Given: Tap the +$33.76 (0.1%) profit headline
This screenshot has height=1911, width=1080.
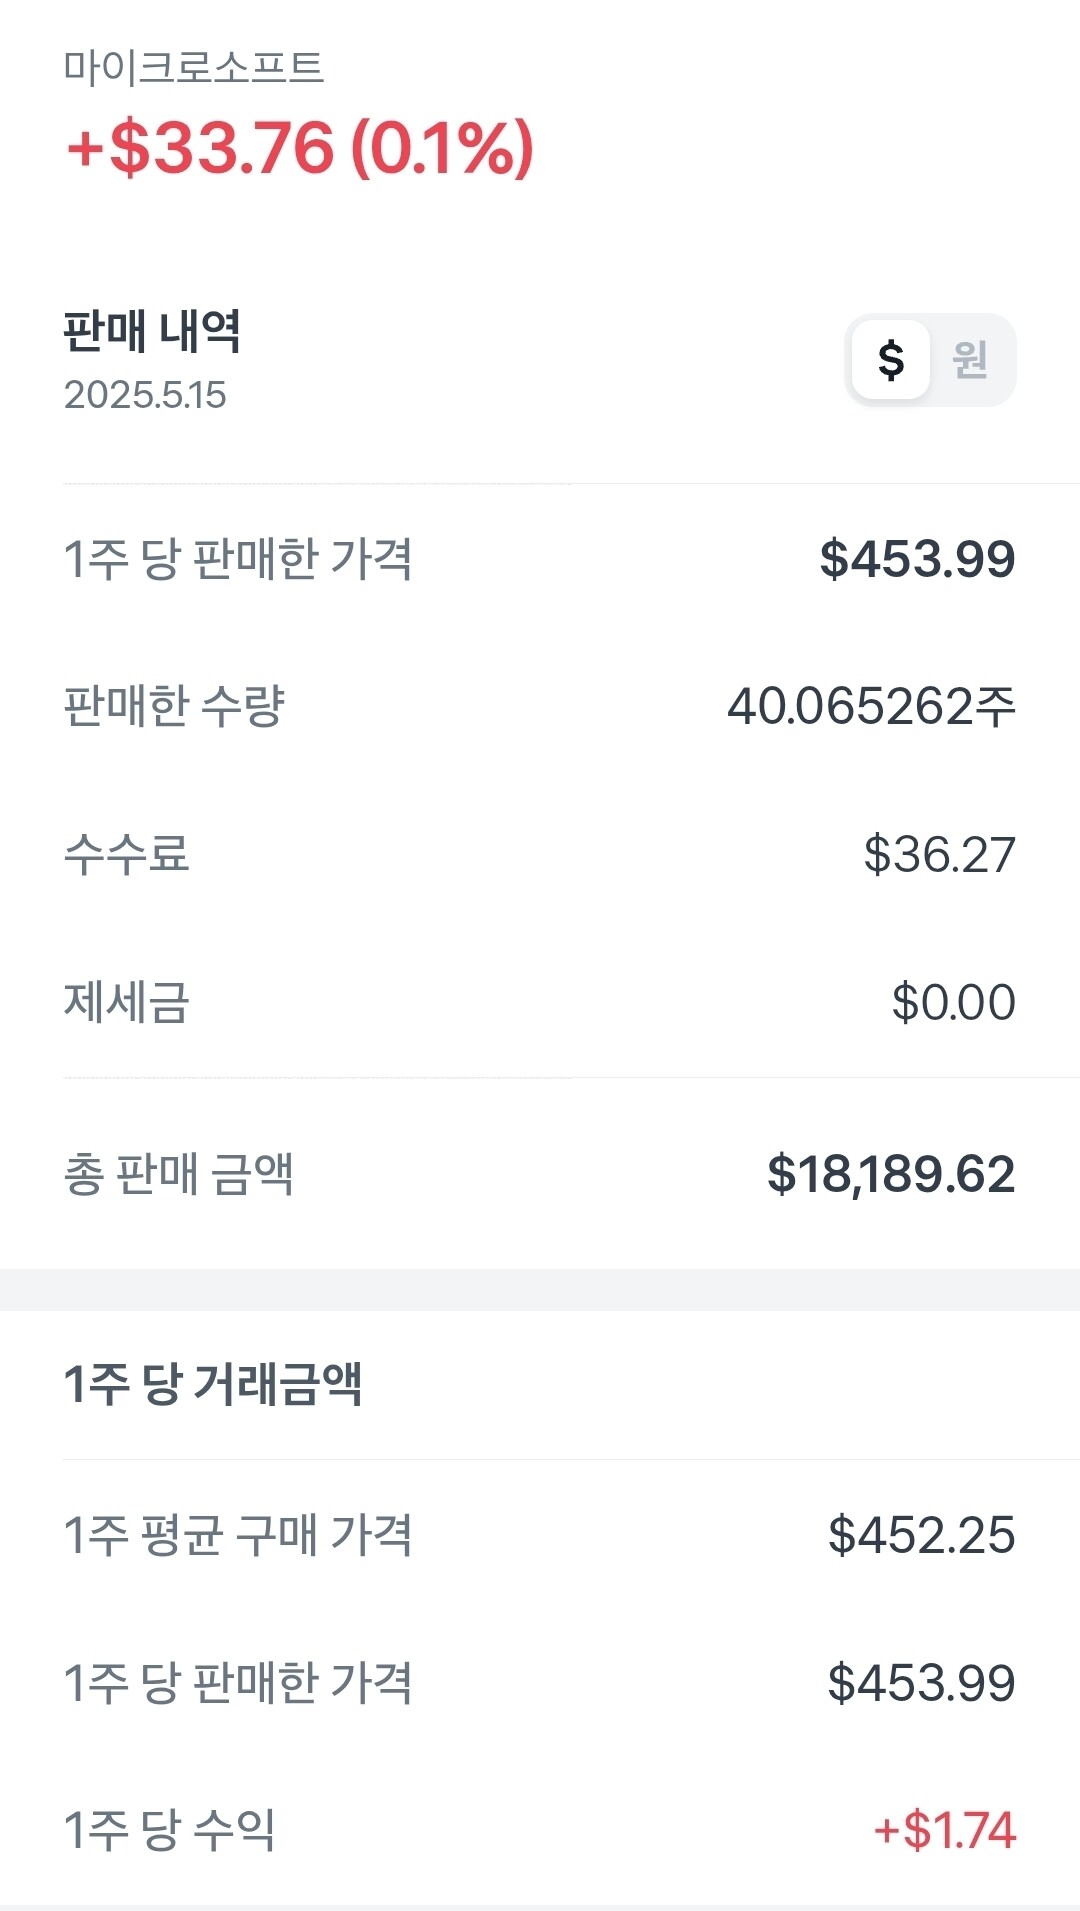Looking at the screenshot, I should pos(300,148).
